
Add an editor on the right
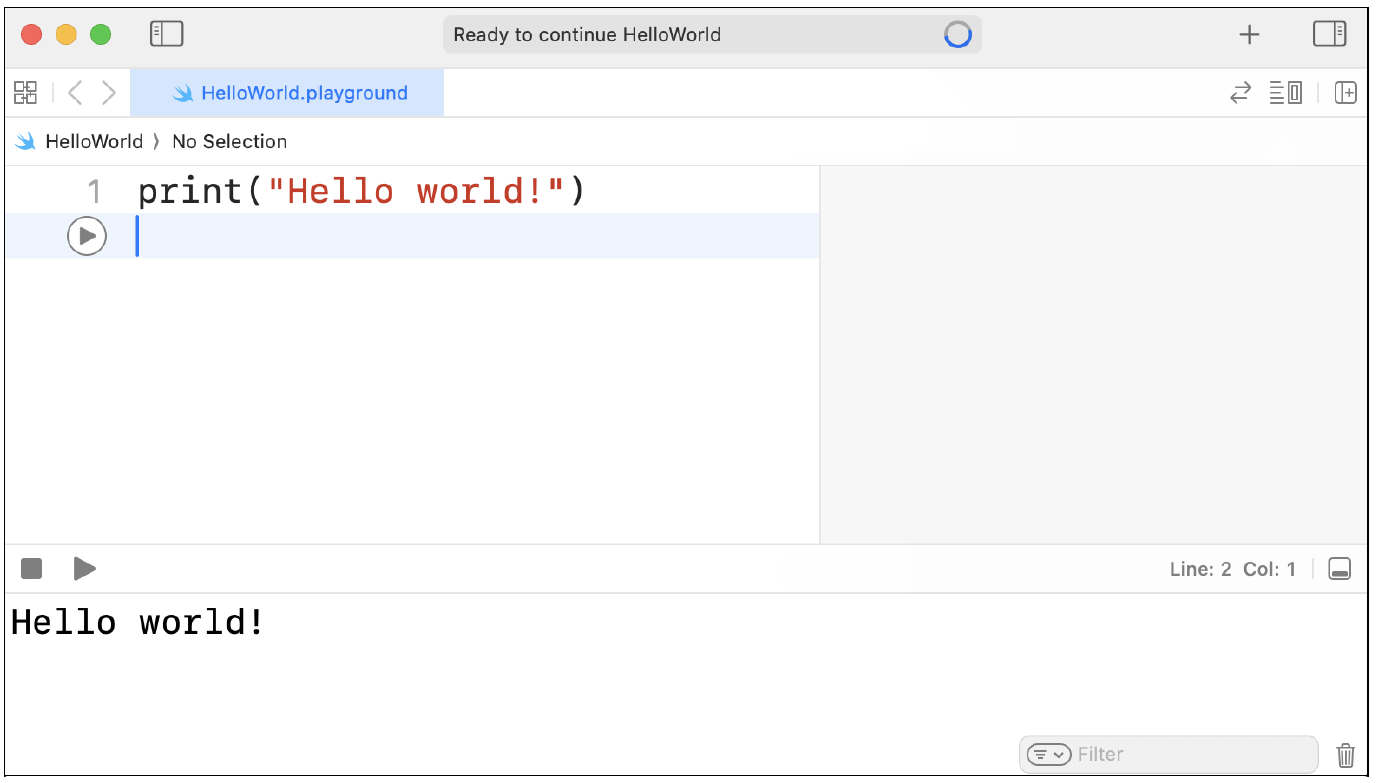(1346, 93)
